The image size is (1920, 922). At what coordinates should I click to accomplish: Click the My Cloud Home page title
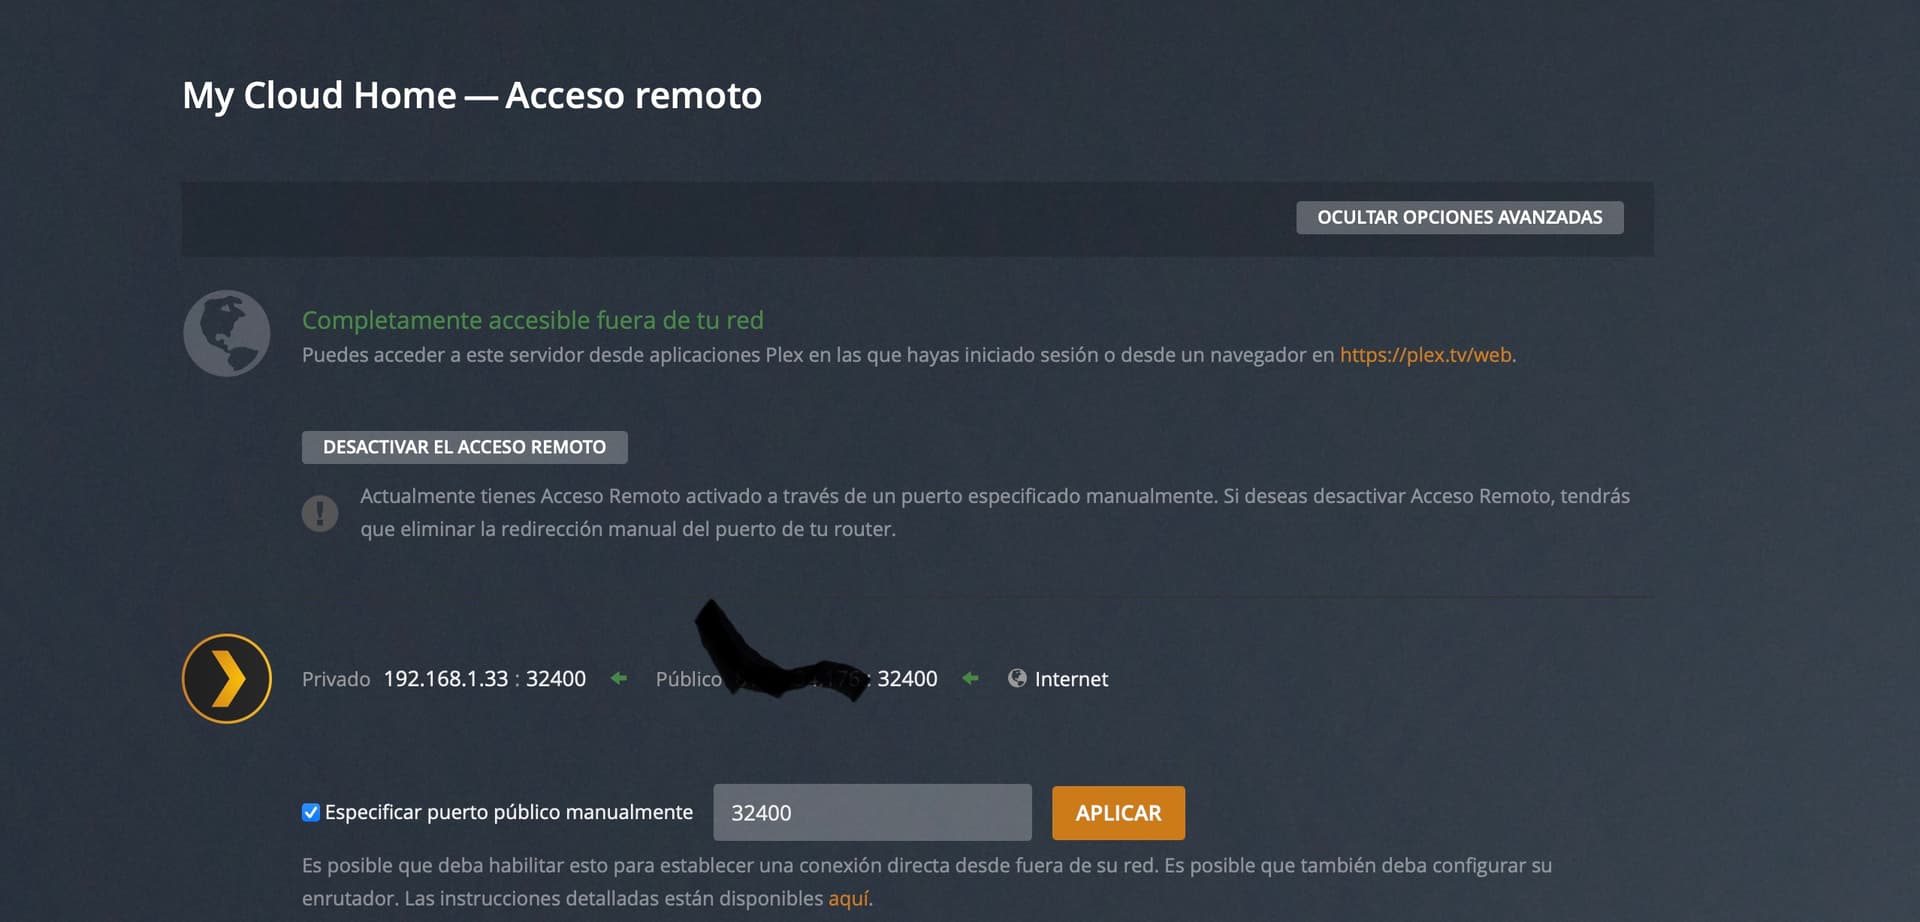coord(472,96)
